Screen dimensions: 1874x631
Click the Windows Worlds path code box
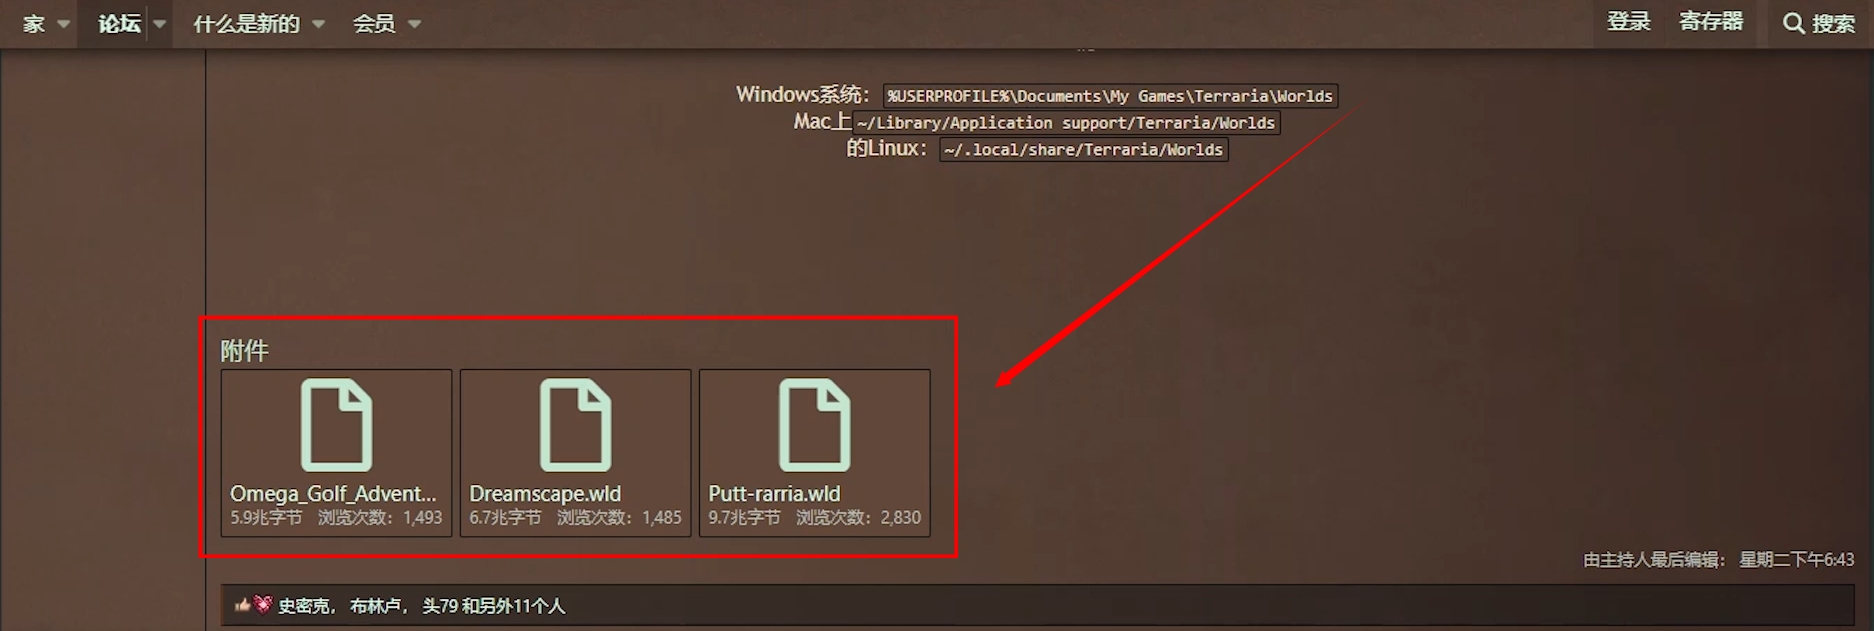click(1110, 96)
